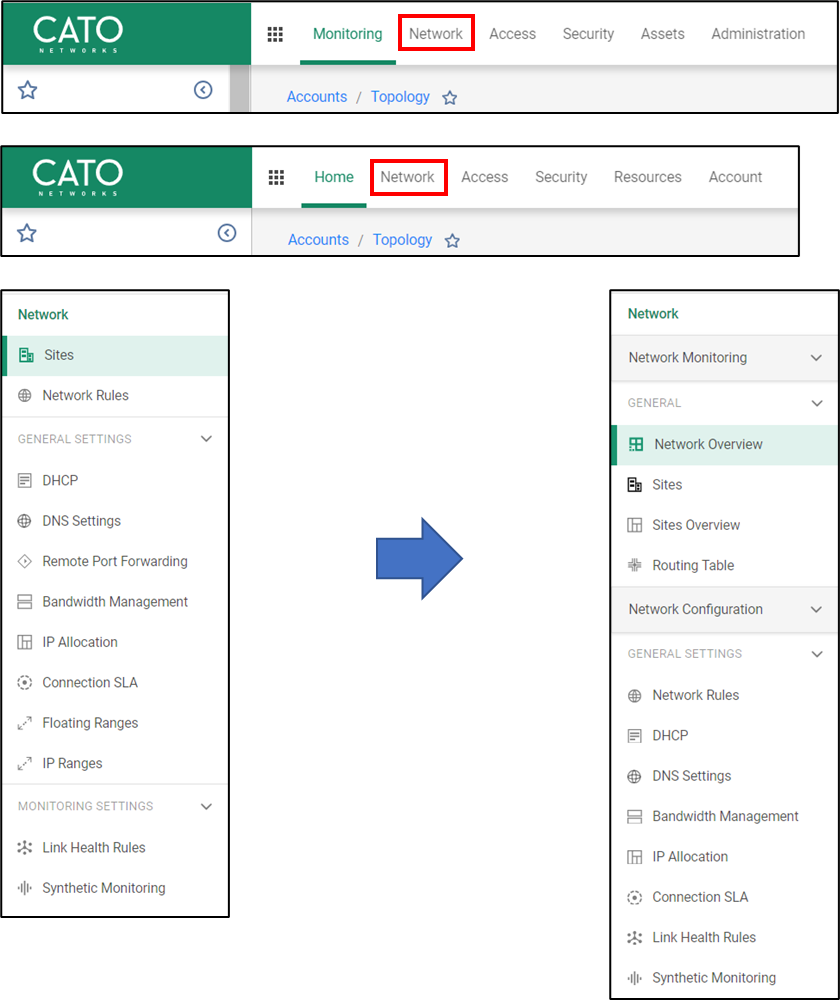The image size is (840, 1005).
Task: Open the apps grid icon beside Monitoring tab
Action: [x=275, y=34]
